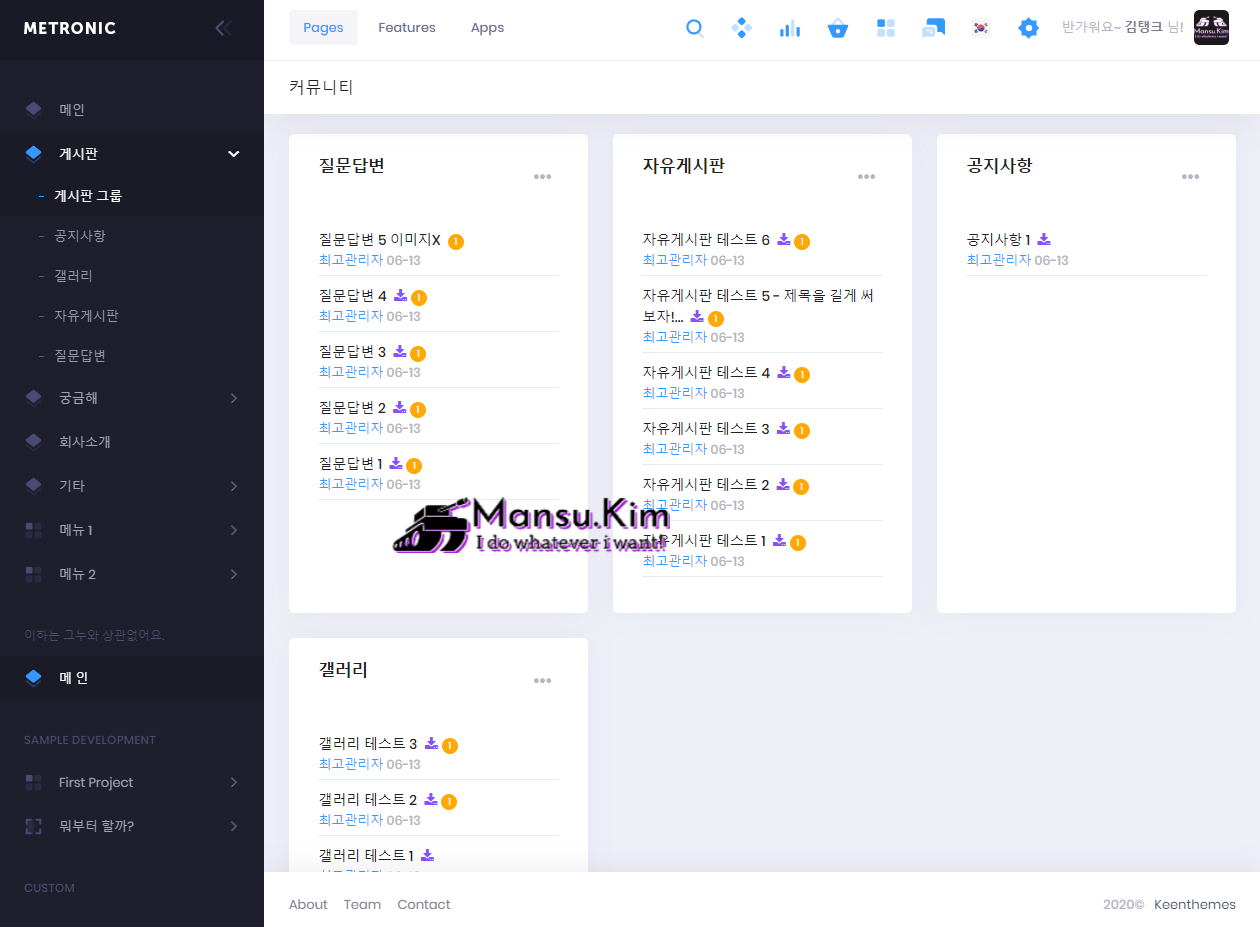This screenshot has width=1260, height=927.
Task: Click the 자유게시판 card heading
Action: 684,166
